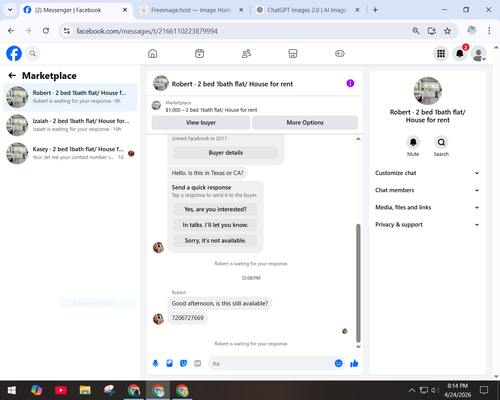Choose a sticker with the sticker icon
500x400 pixels.
[x=183, y=363]
